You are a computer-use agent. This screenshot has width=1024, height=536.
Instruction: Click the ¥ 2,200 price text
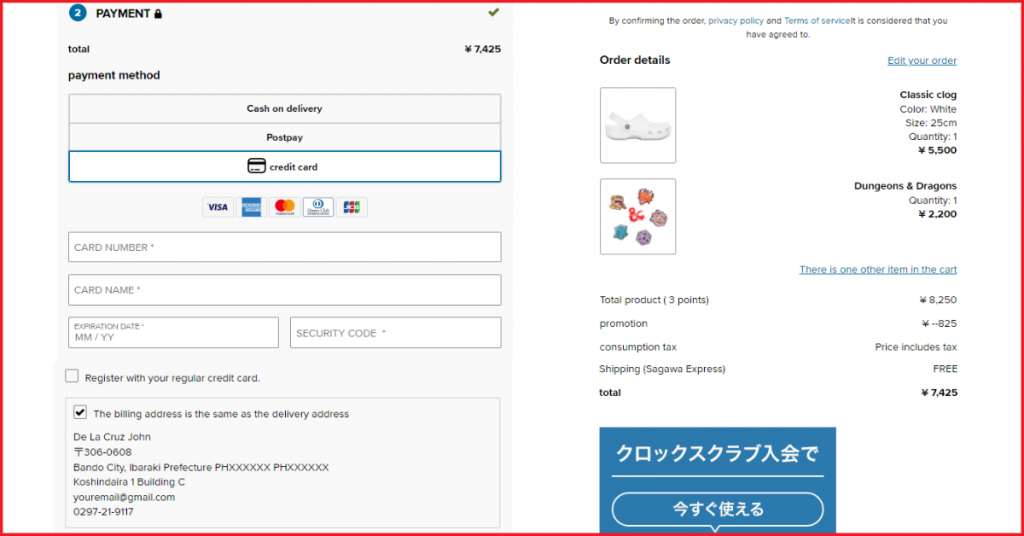click(937, 214)
